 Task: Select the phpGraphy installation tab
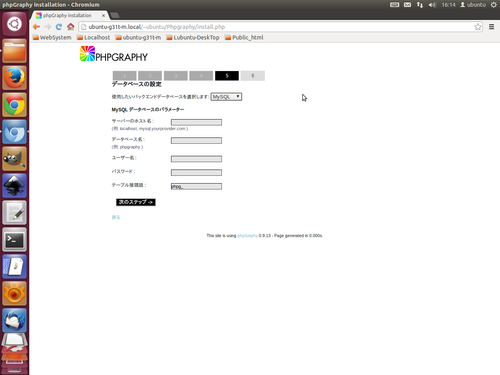[67, 15]
